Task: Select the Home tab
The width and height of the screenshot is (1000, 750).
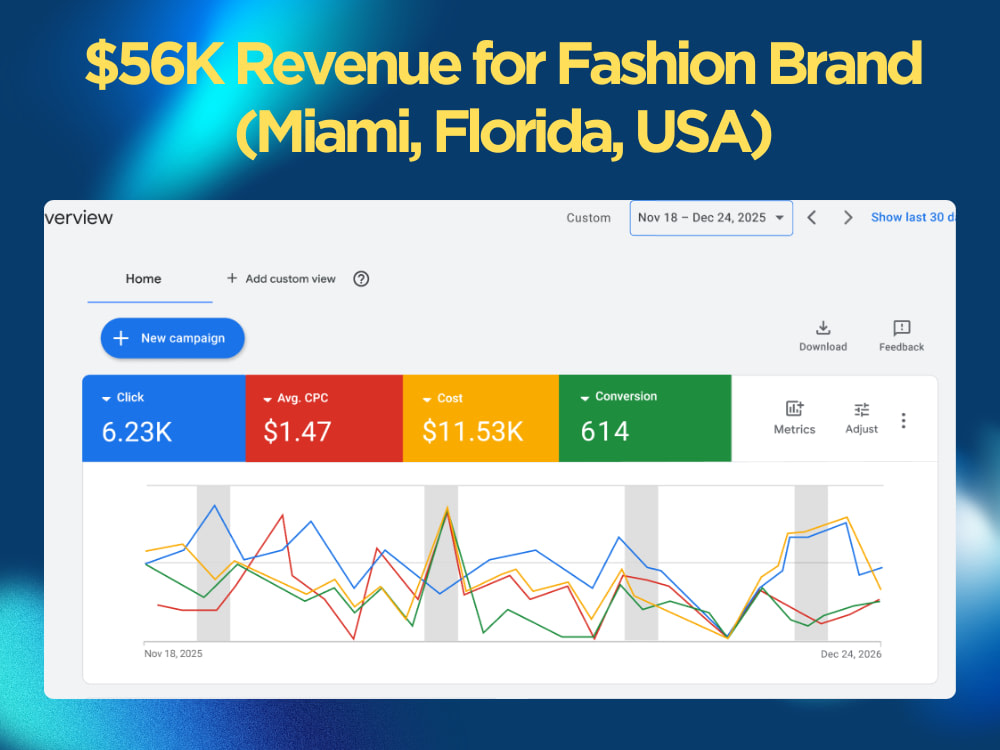Action: click(x=143, y=279)
